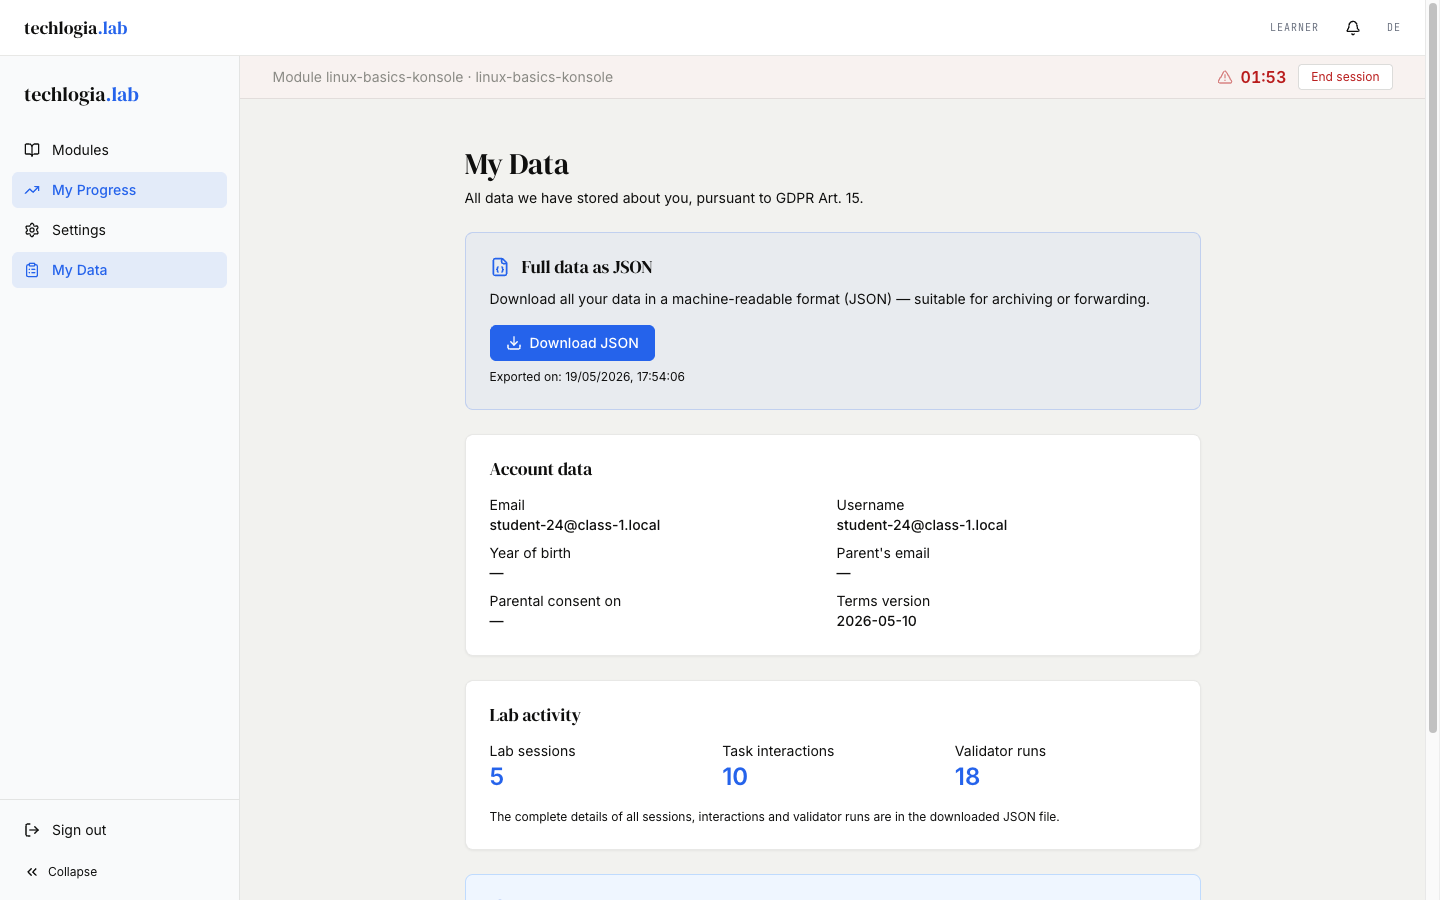Collapse the sidebar
Viewport: 1440px width, 900px height.
click(119, 872)
